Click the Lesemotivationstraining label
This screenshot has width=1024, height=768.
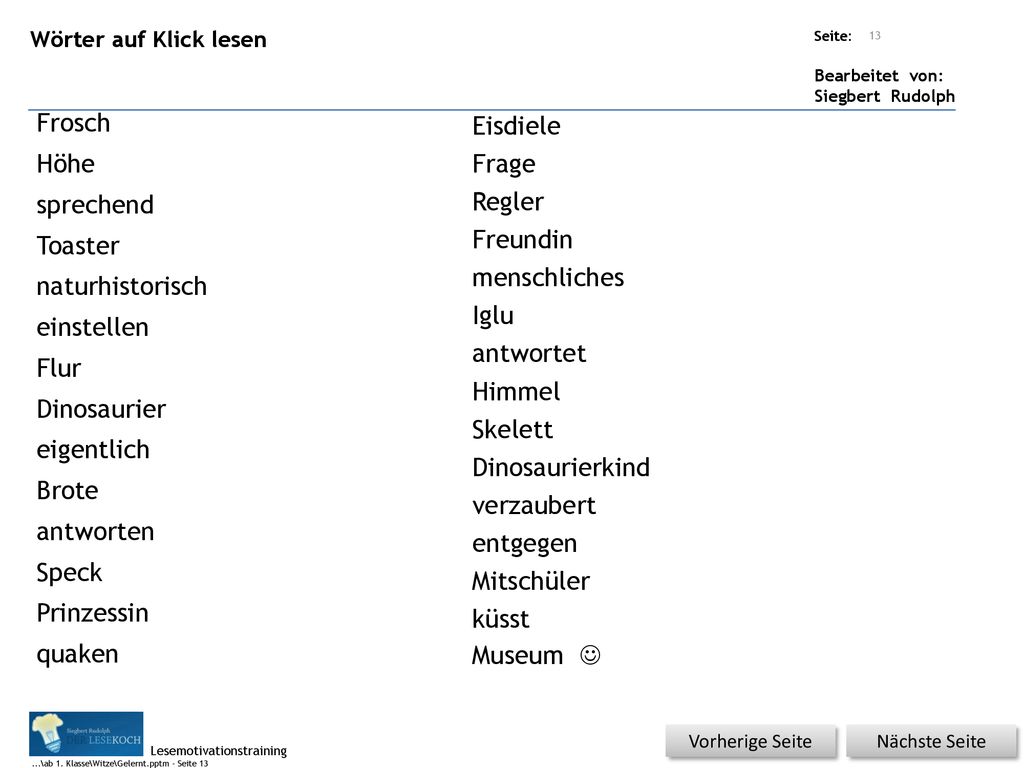219,751
